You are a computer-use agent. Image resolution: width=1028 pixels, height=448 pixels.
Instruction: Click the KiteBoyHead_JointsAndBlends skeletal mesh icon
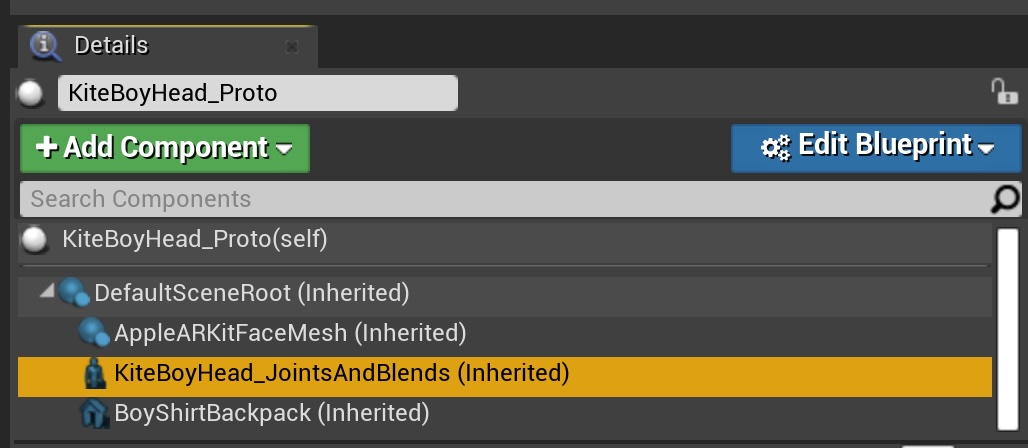coord(95,373)
